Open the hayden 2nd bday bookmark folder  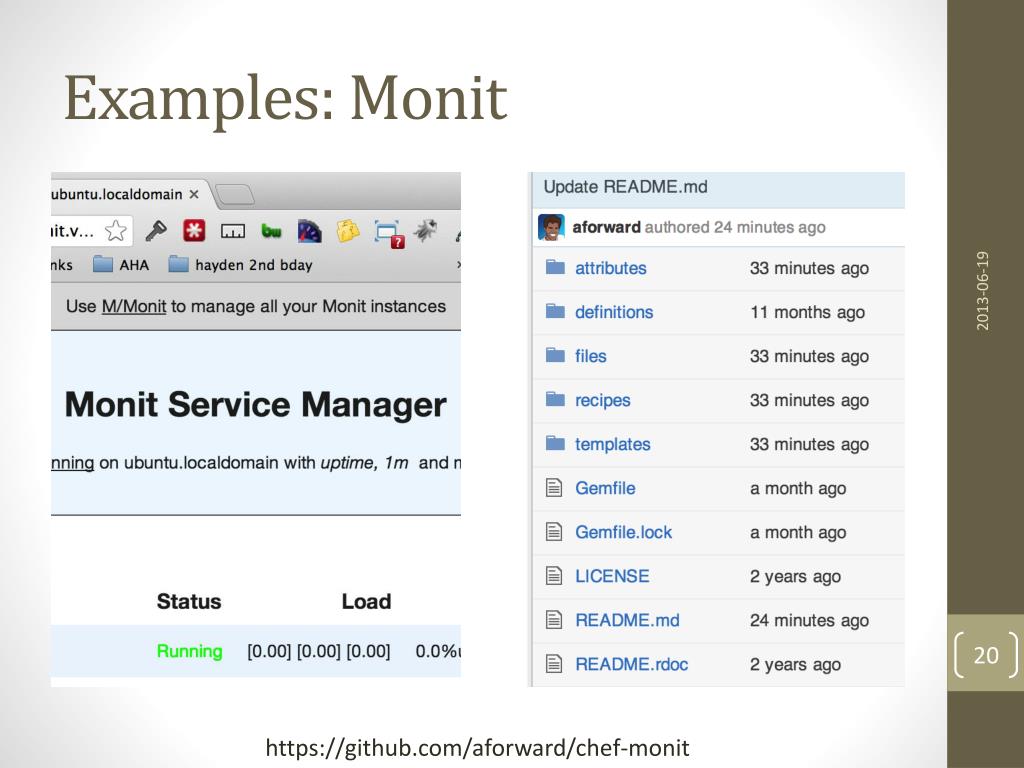point(241,264)
